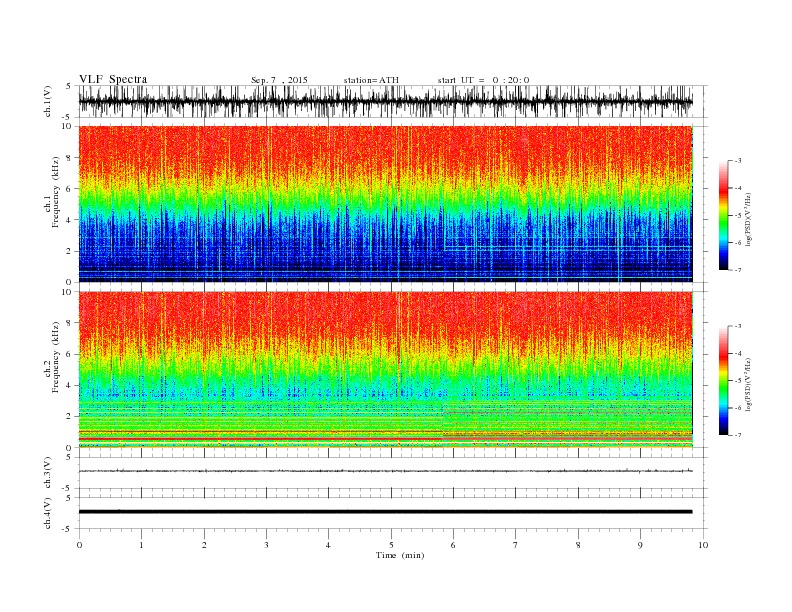Click the "Time (min)" axis label
Image resolution: width=792 pixels, height=612 pixels.
click(400, 555)
